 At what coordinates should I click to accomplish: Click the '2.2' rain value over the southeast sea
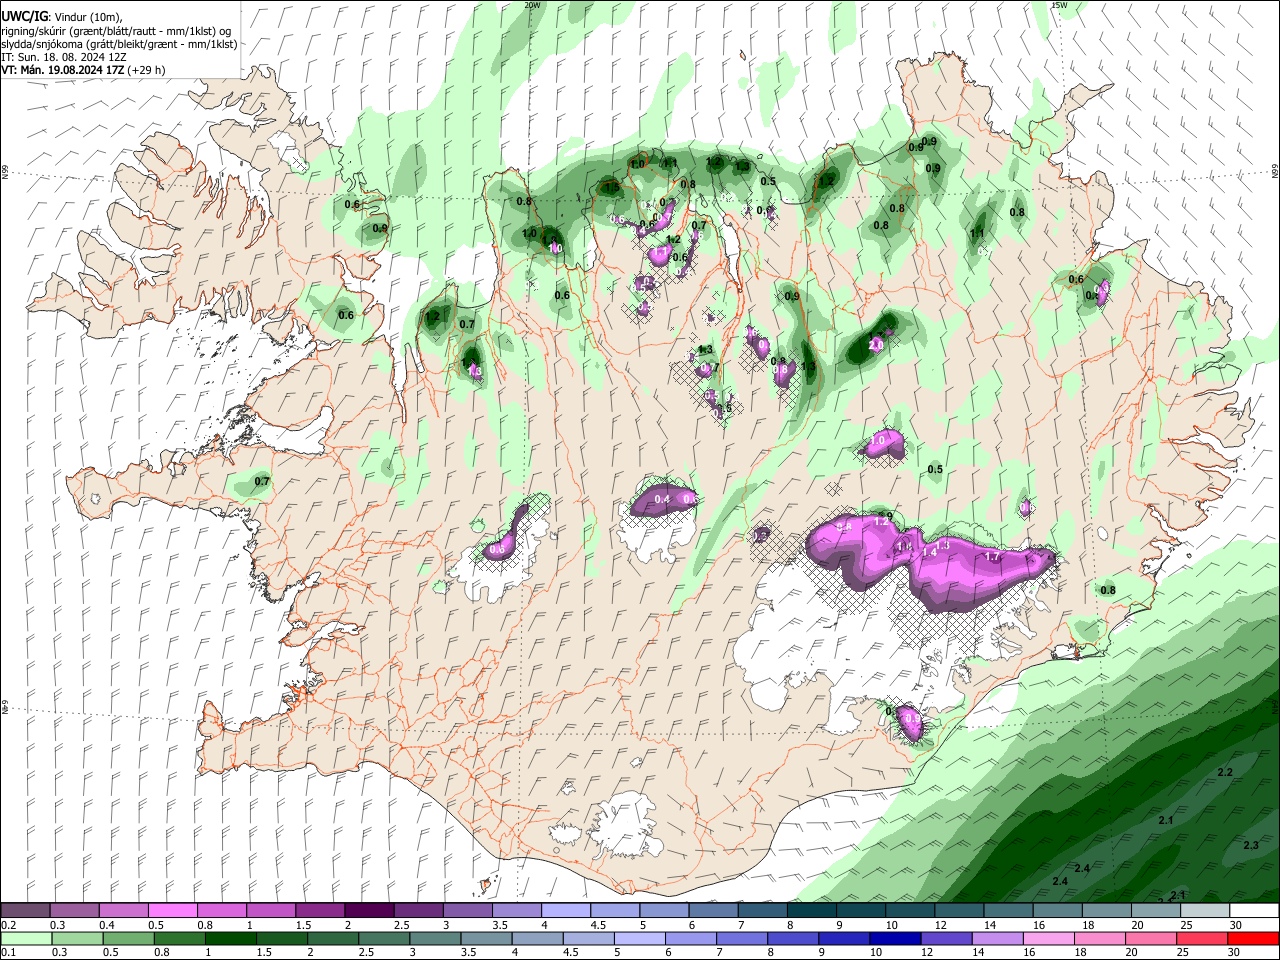(x=1224, y=772)
